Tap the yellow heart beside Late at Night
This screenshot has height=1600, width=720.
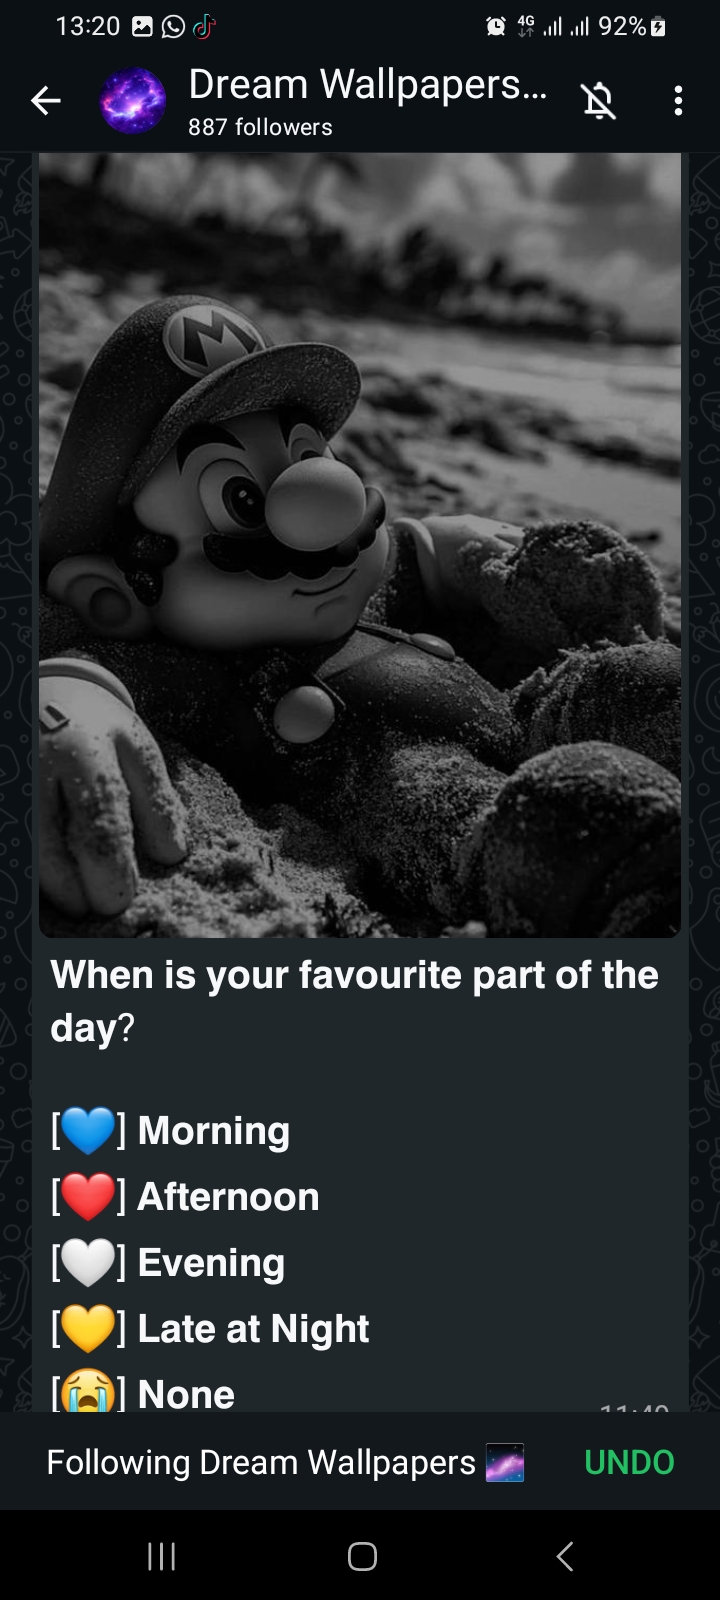(88, 1329)
